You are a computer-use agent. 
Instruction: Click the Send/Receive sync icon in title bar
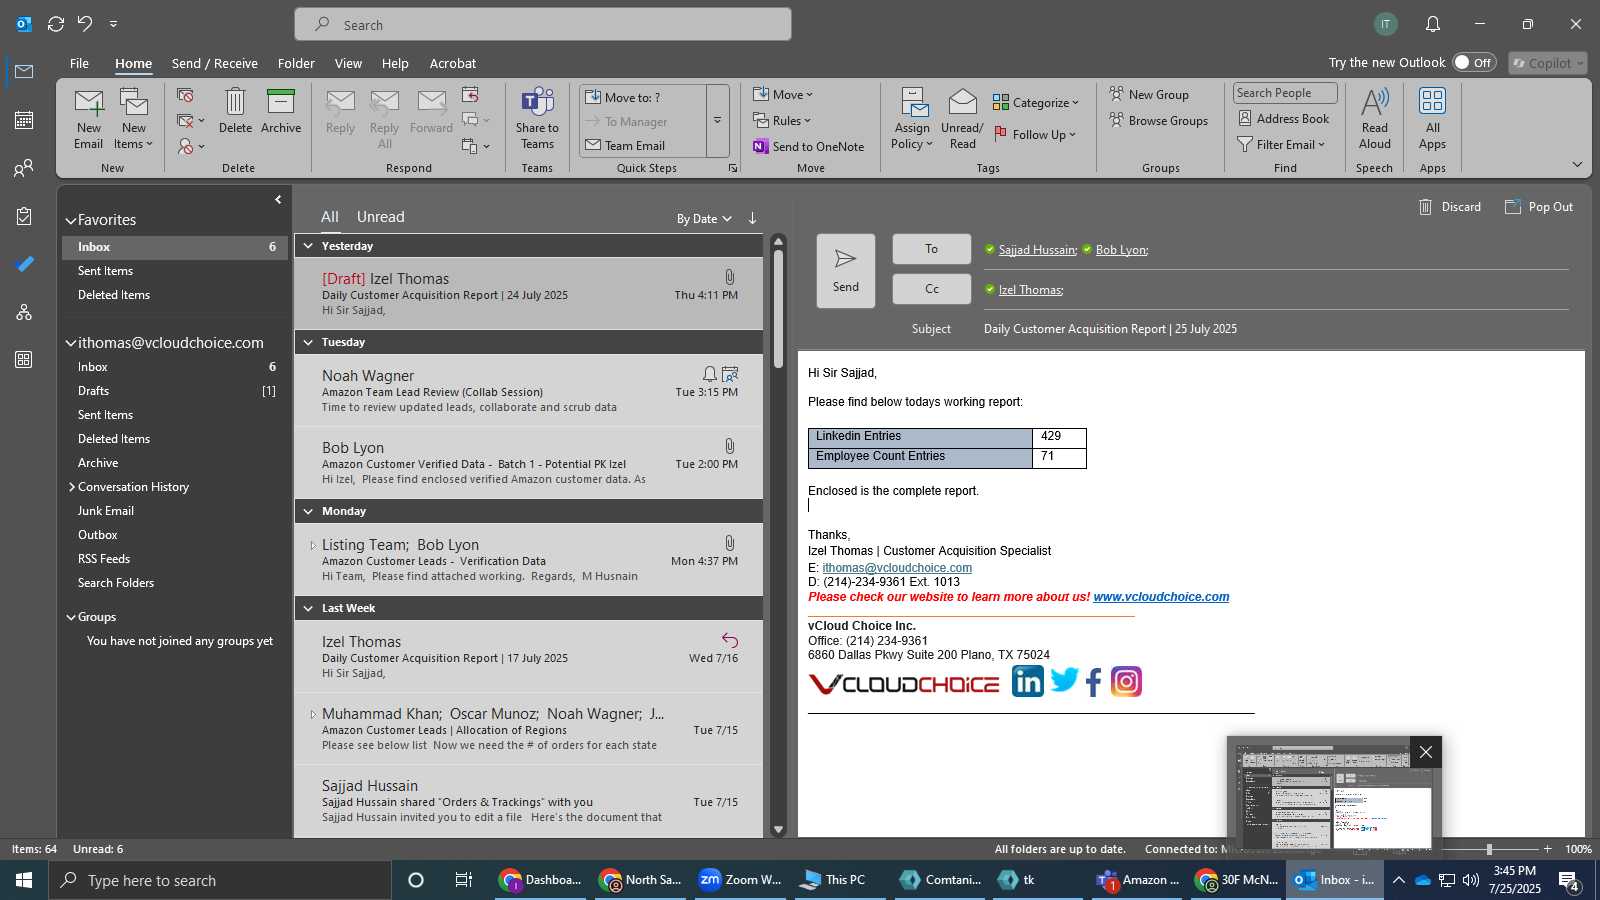pos(56,24)
